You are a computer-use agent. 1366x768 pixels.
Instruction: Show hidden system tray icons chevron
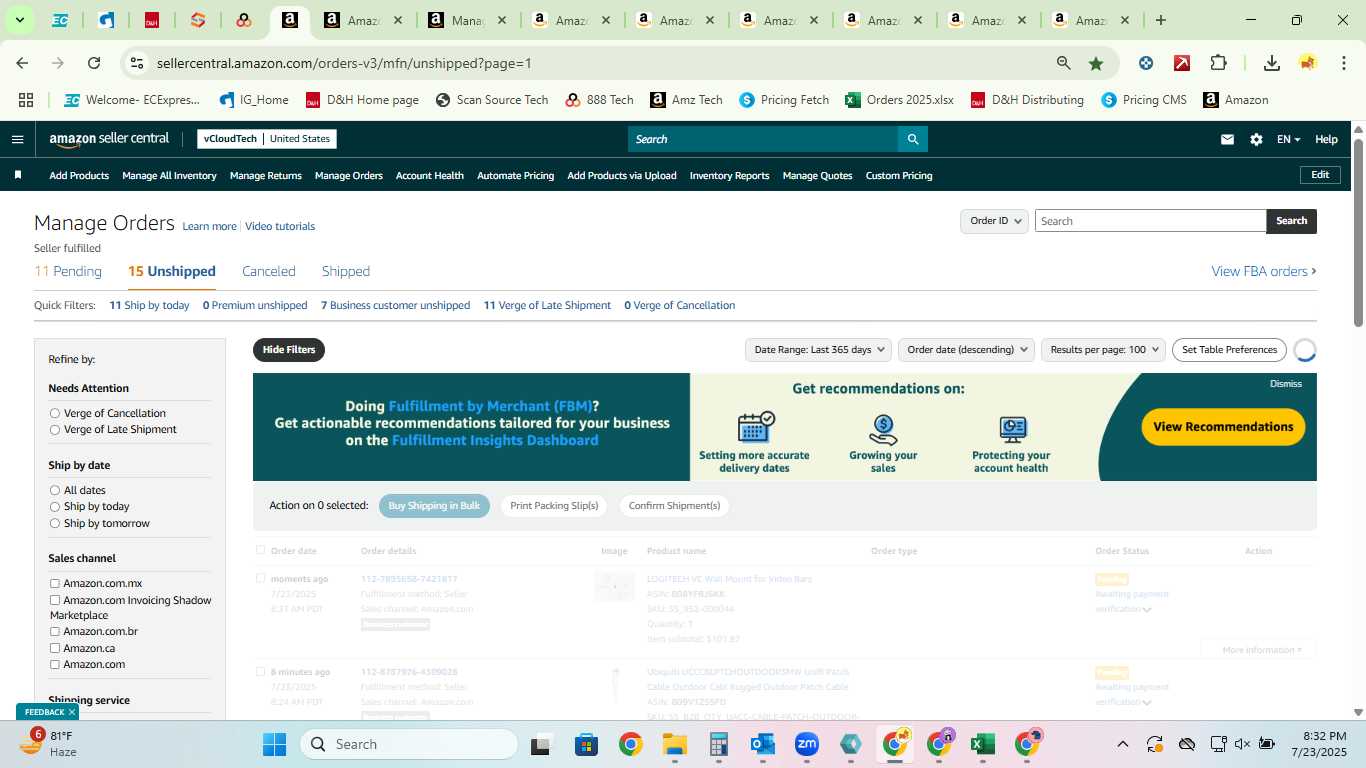[1123, 744]
